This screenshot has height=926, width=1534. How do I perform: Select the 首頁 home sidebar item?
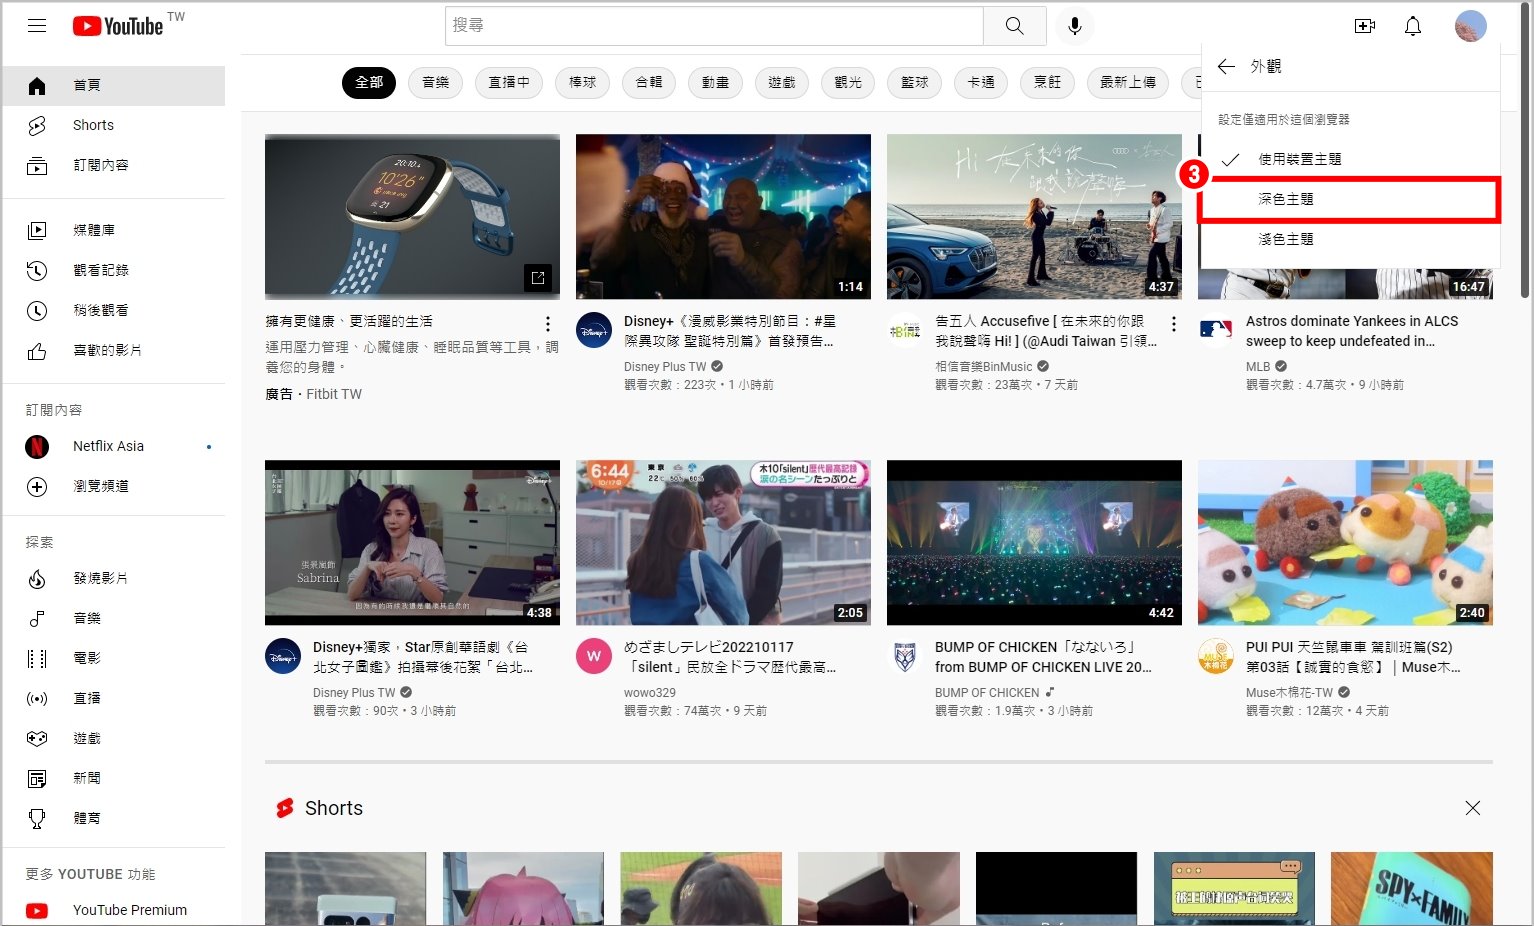coord(113,85)
